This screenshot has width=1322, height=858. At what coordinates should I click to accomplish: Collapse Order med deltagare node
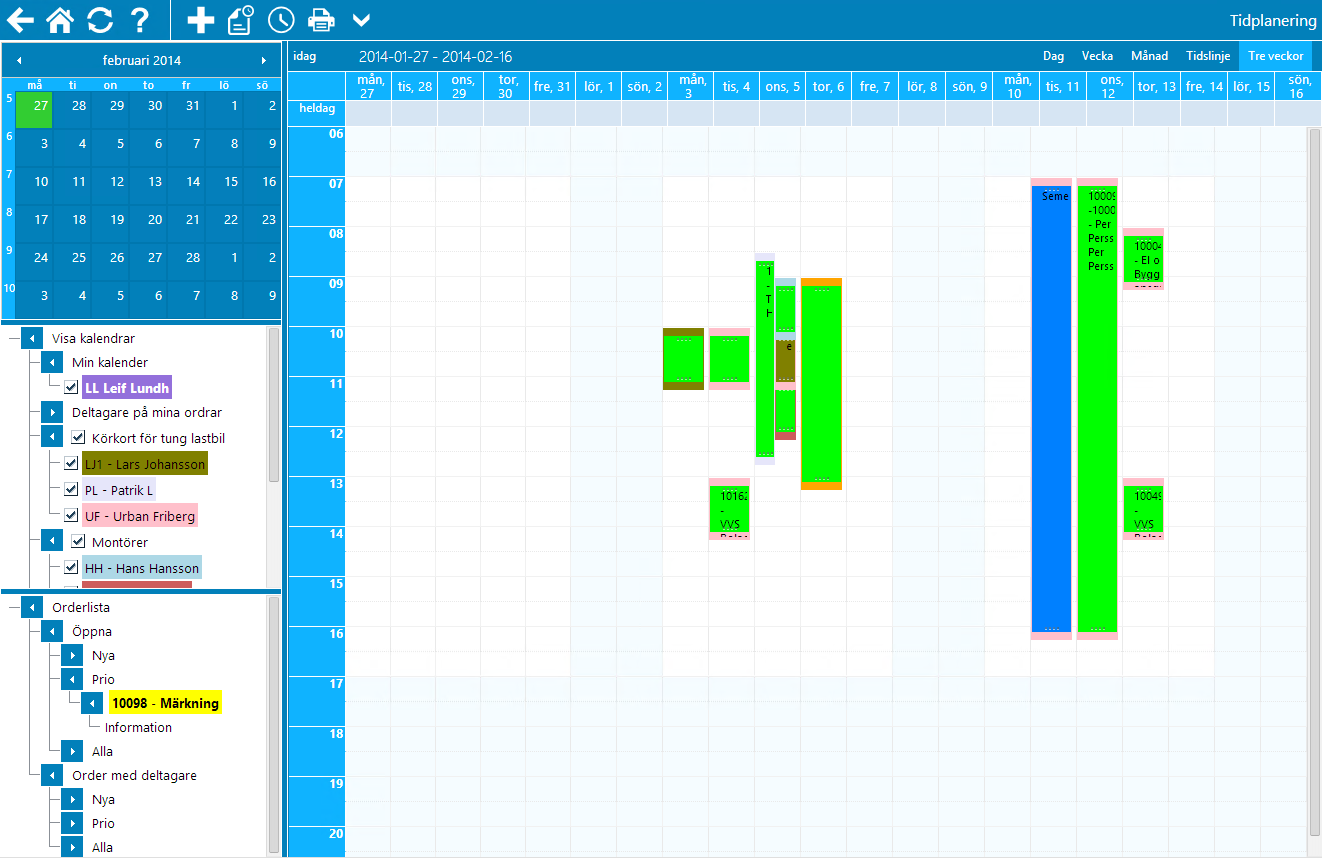pos(52,775)
